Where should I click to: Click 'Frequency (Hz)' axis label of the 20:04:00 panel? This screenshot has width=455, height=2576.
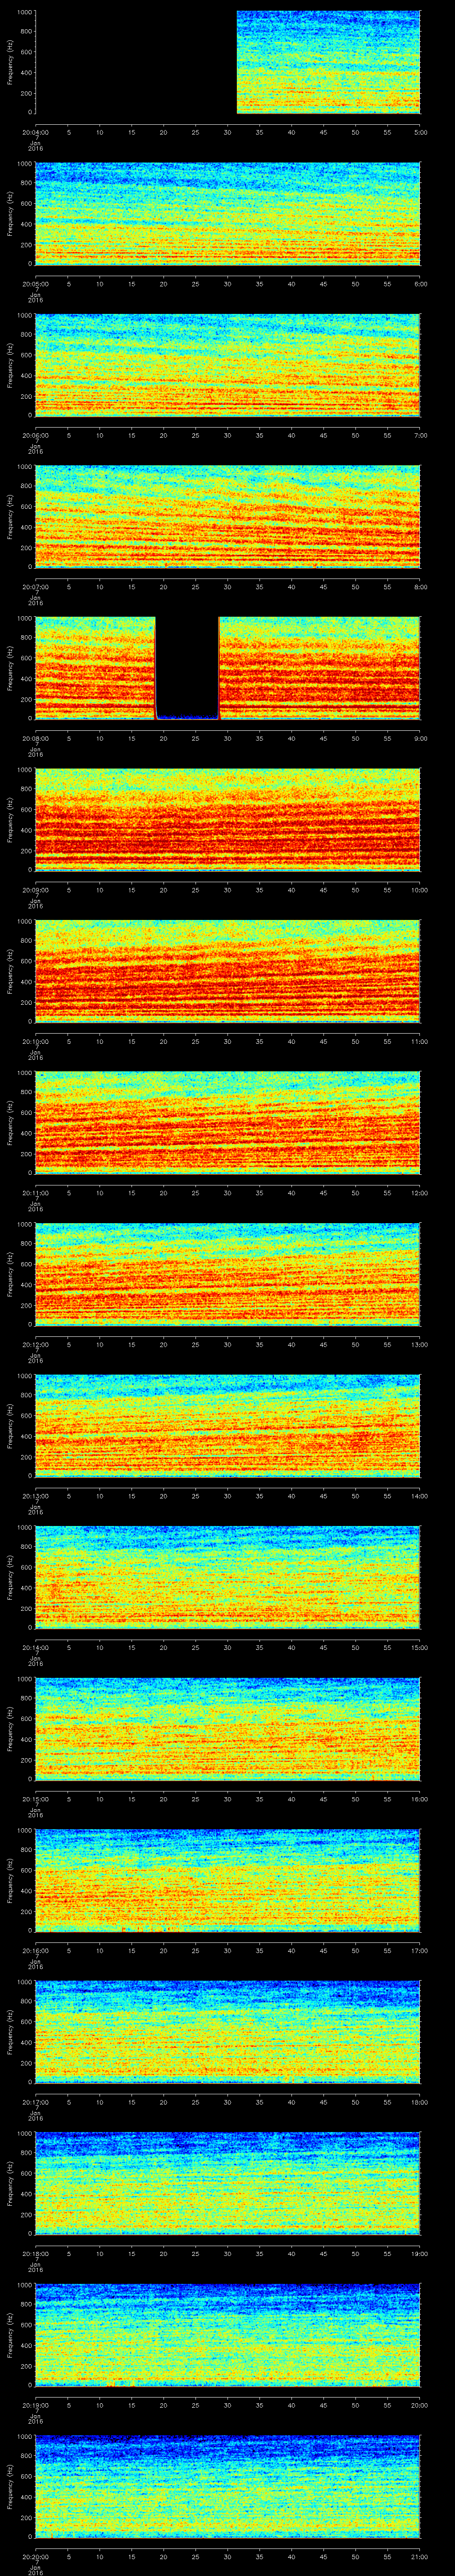tap(10, 62)
